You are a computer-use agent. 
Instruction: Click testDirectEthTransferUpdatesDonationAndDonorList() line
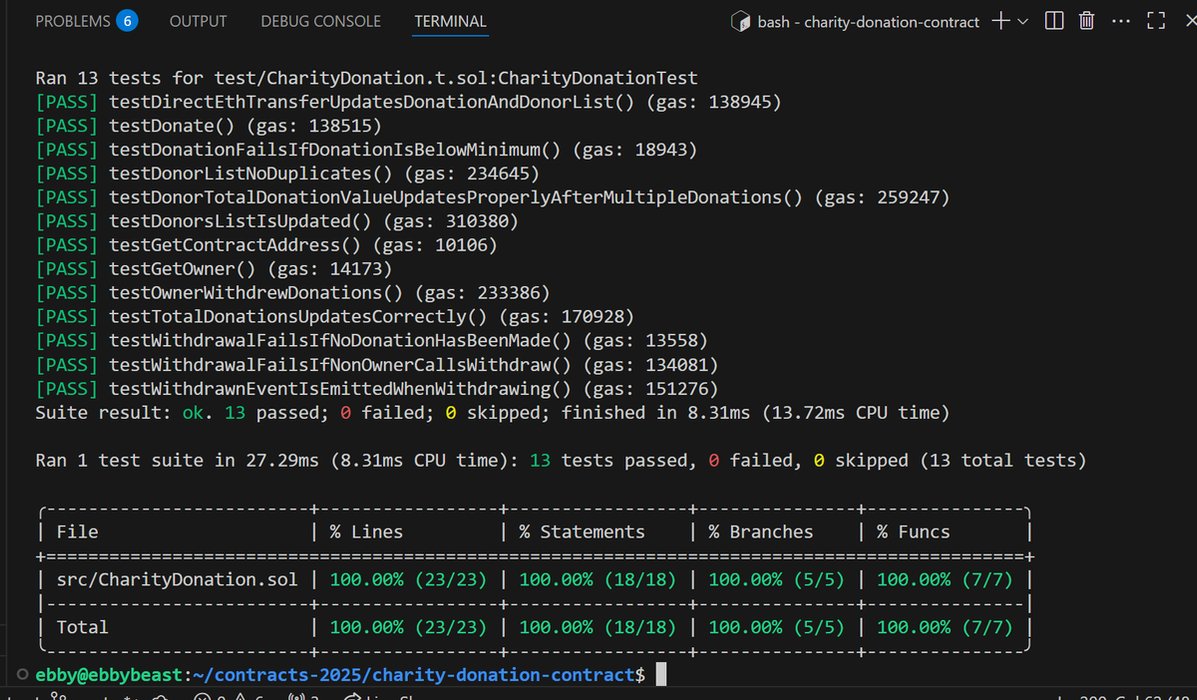click(408, 102)
